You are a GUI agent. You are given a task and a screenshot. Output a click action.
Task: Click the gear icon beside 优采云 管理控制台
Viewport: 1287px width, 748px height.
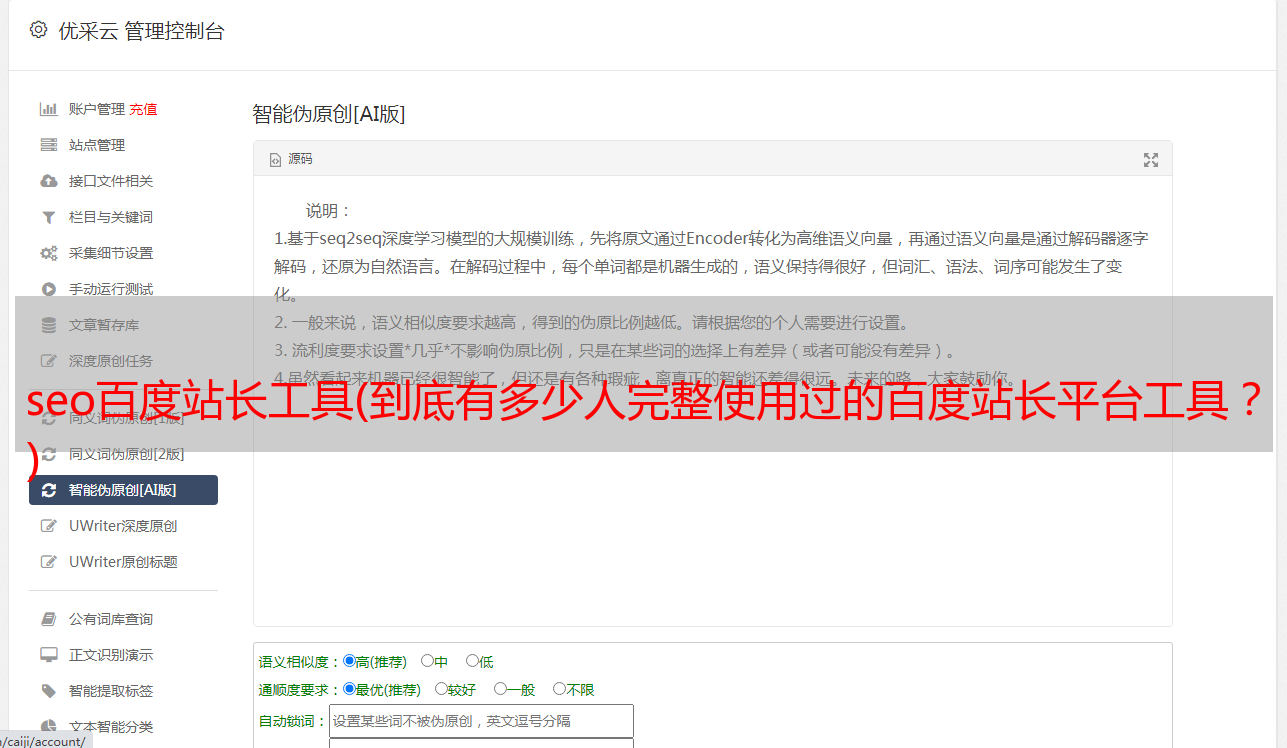click(x=38, y=30)
